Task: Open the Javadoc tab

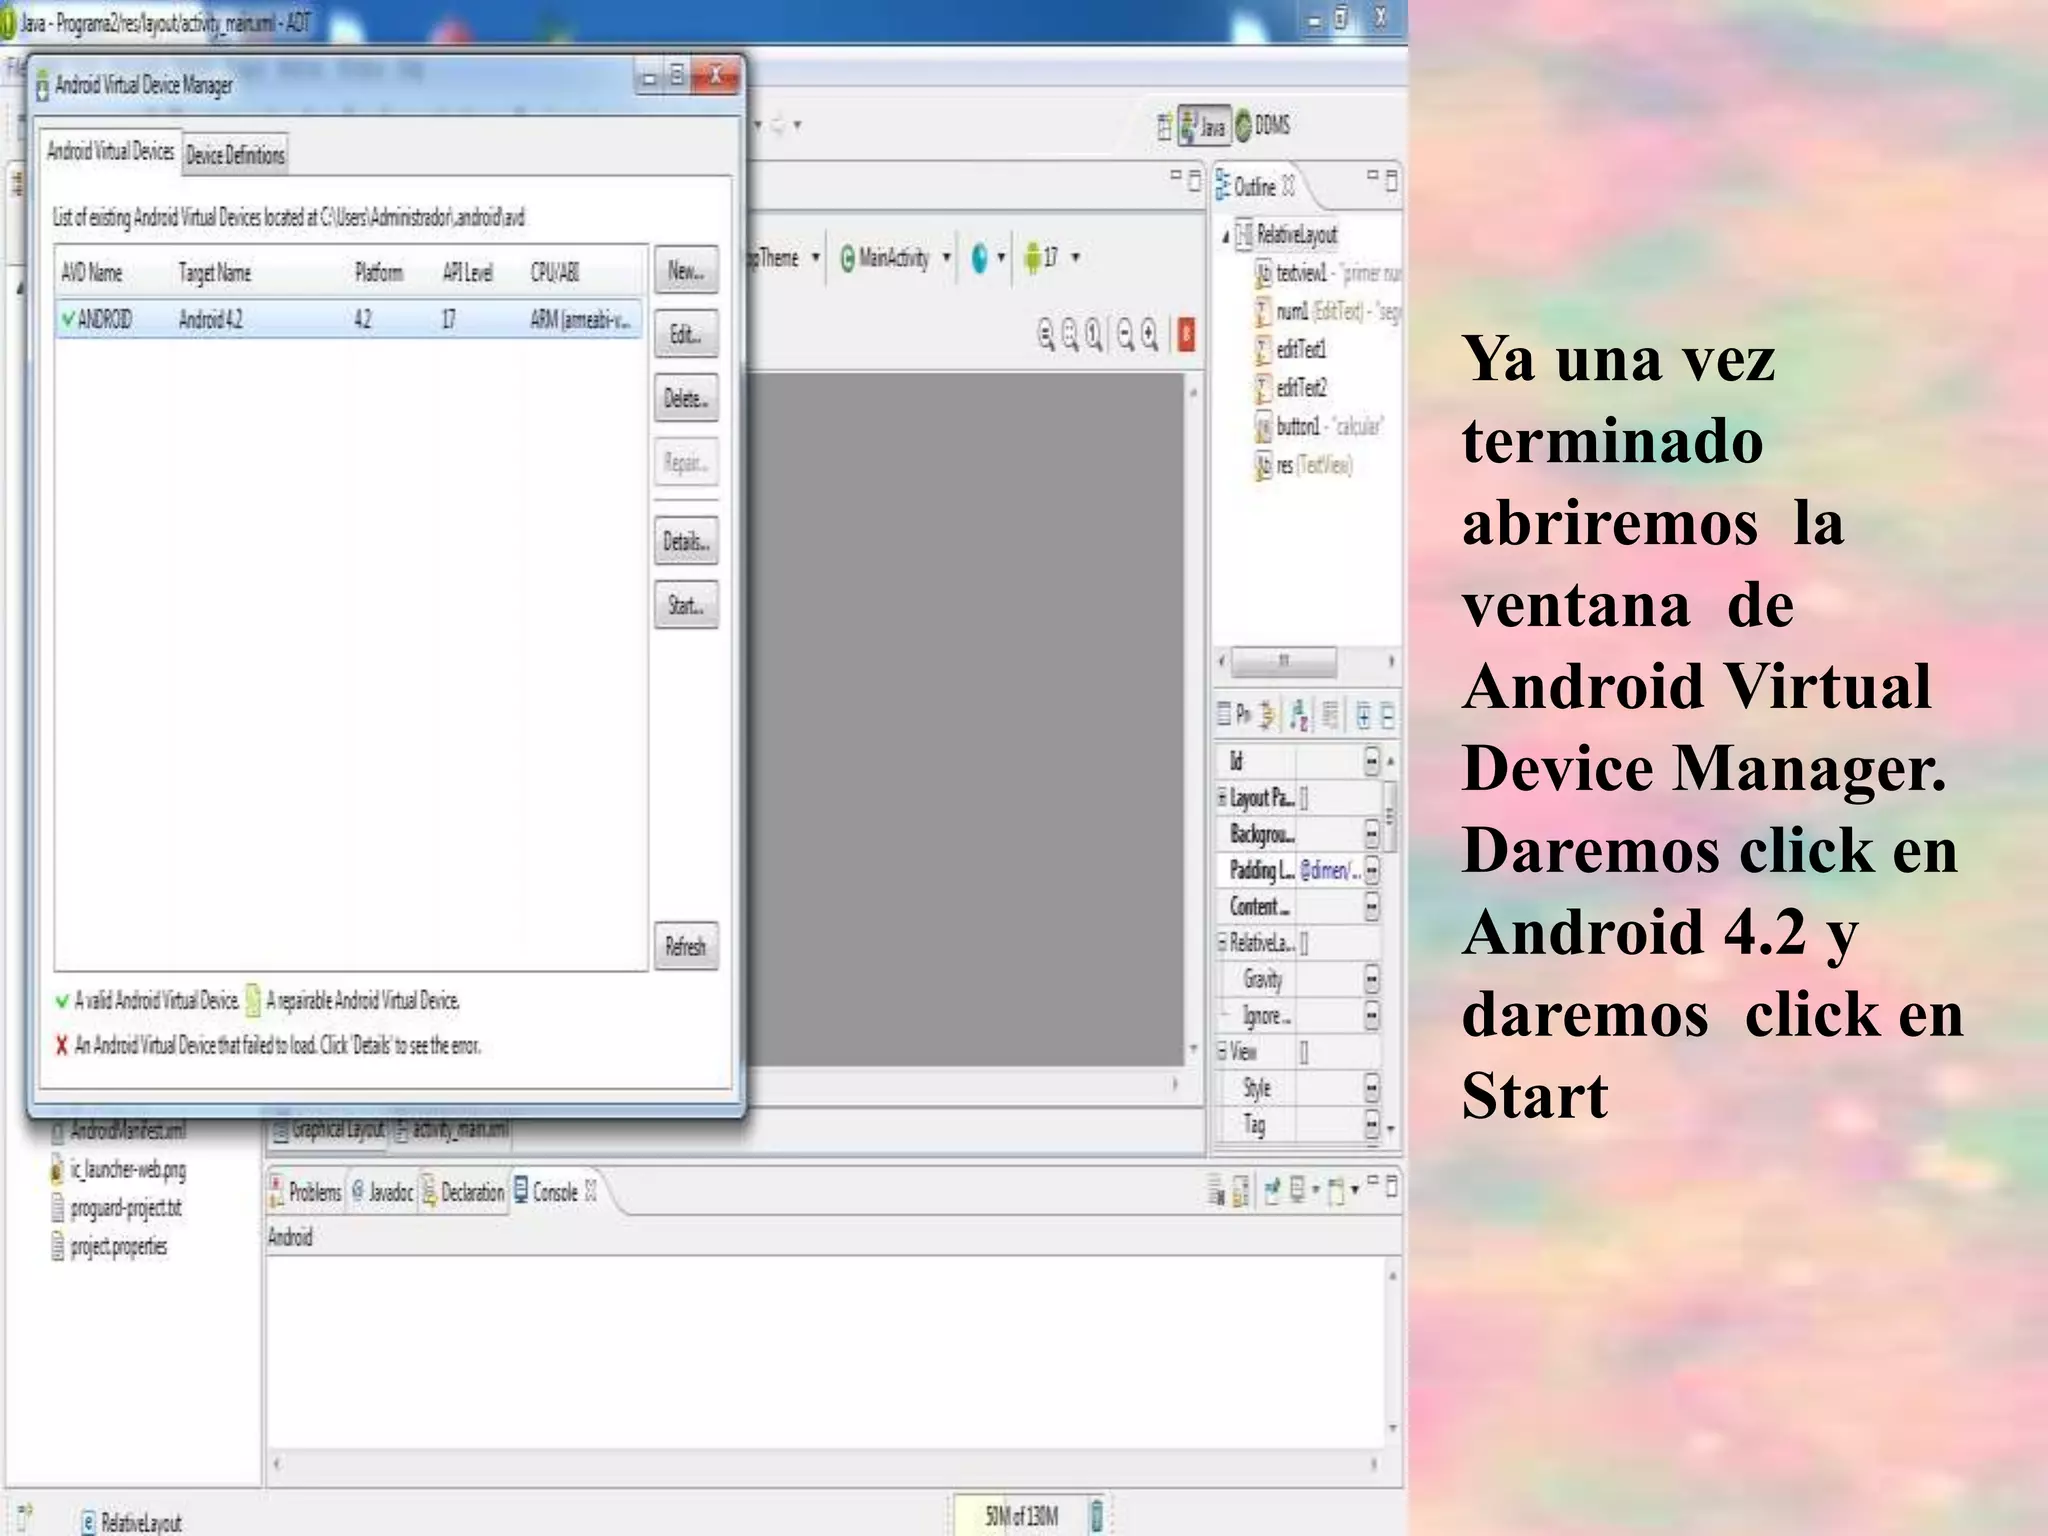Action: [x=382, y=1191]
